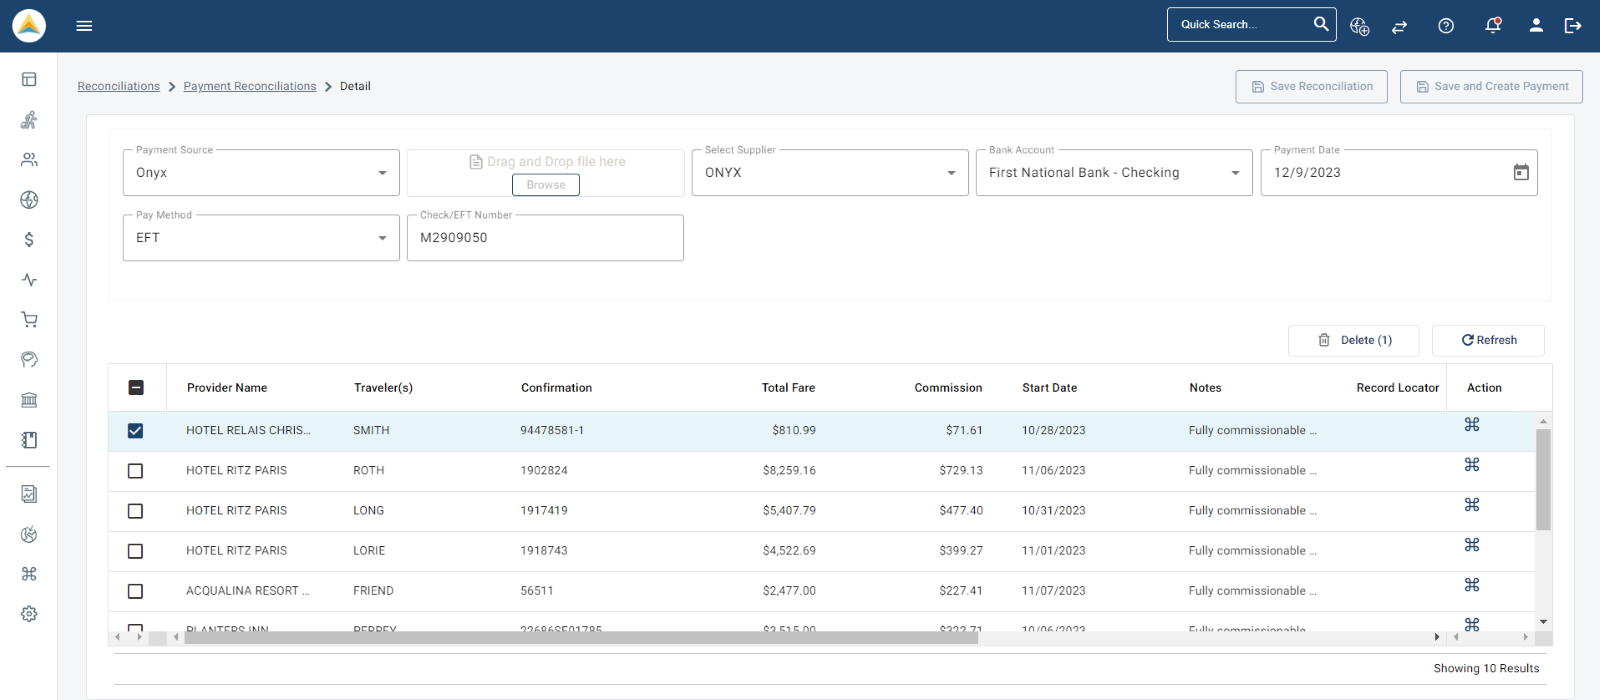This screenshot has width=1600, height=700.
Task: Expand the Pay Method EFT dropdown
Action: (261, 238)
